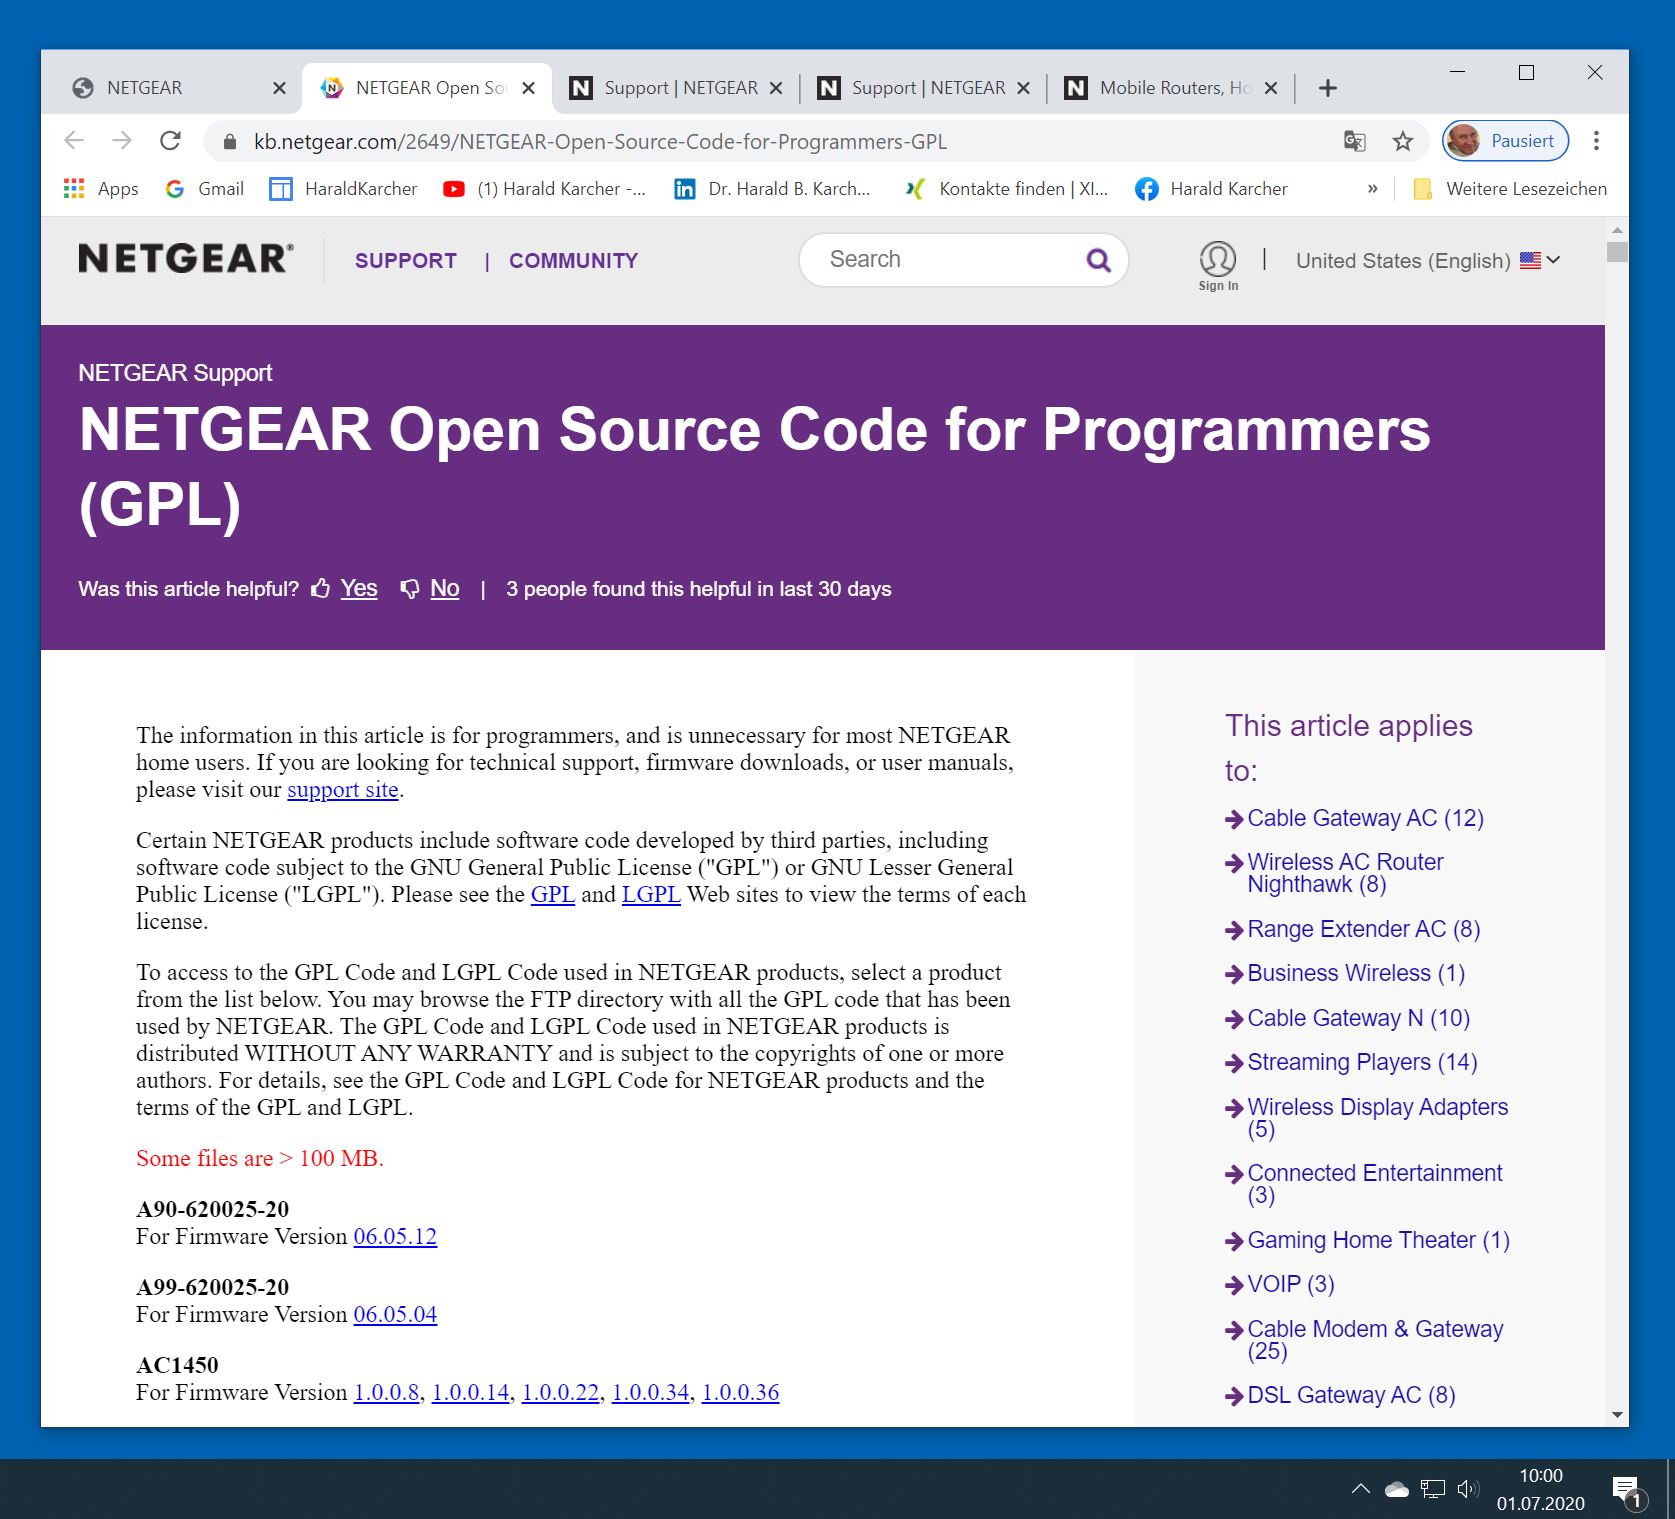Click the page vertical scrollbar thumb
This screenshot has width=1675, height=1519.
click(x=1617, y=251)
